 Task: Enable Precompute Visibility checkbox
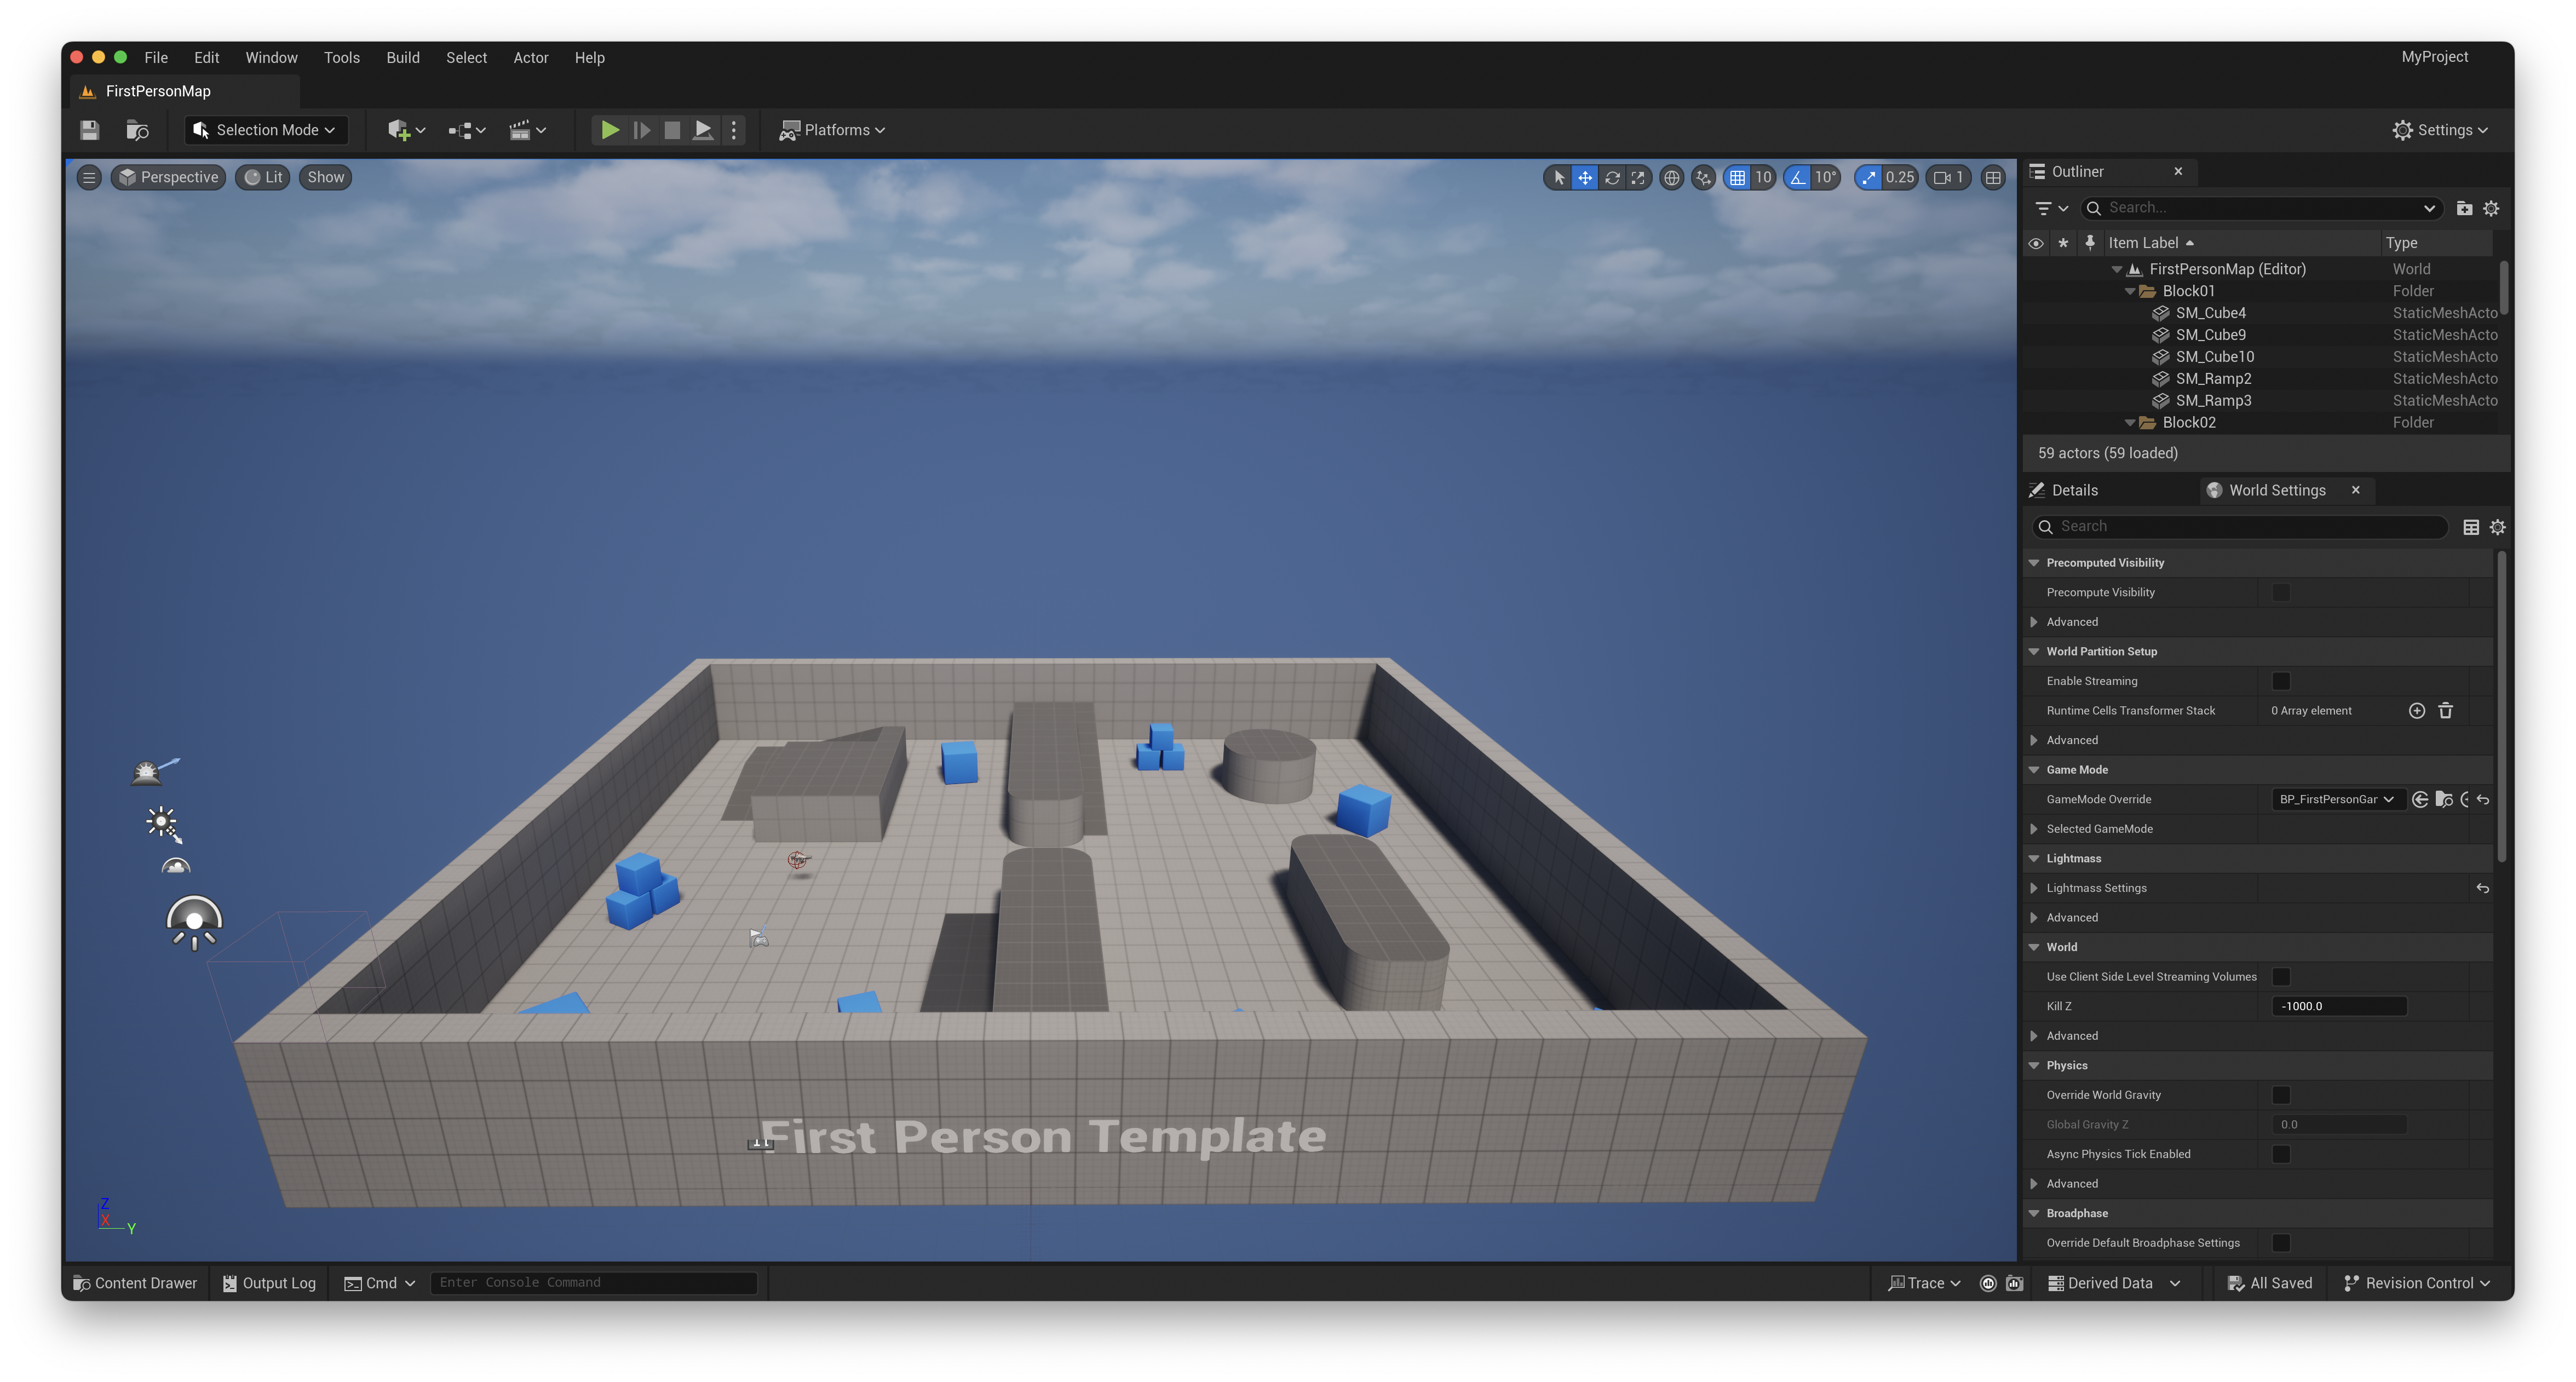tap(2281, 593)
